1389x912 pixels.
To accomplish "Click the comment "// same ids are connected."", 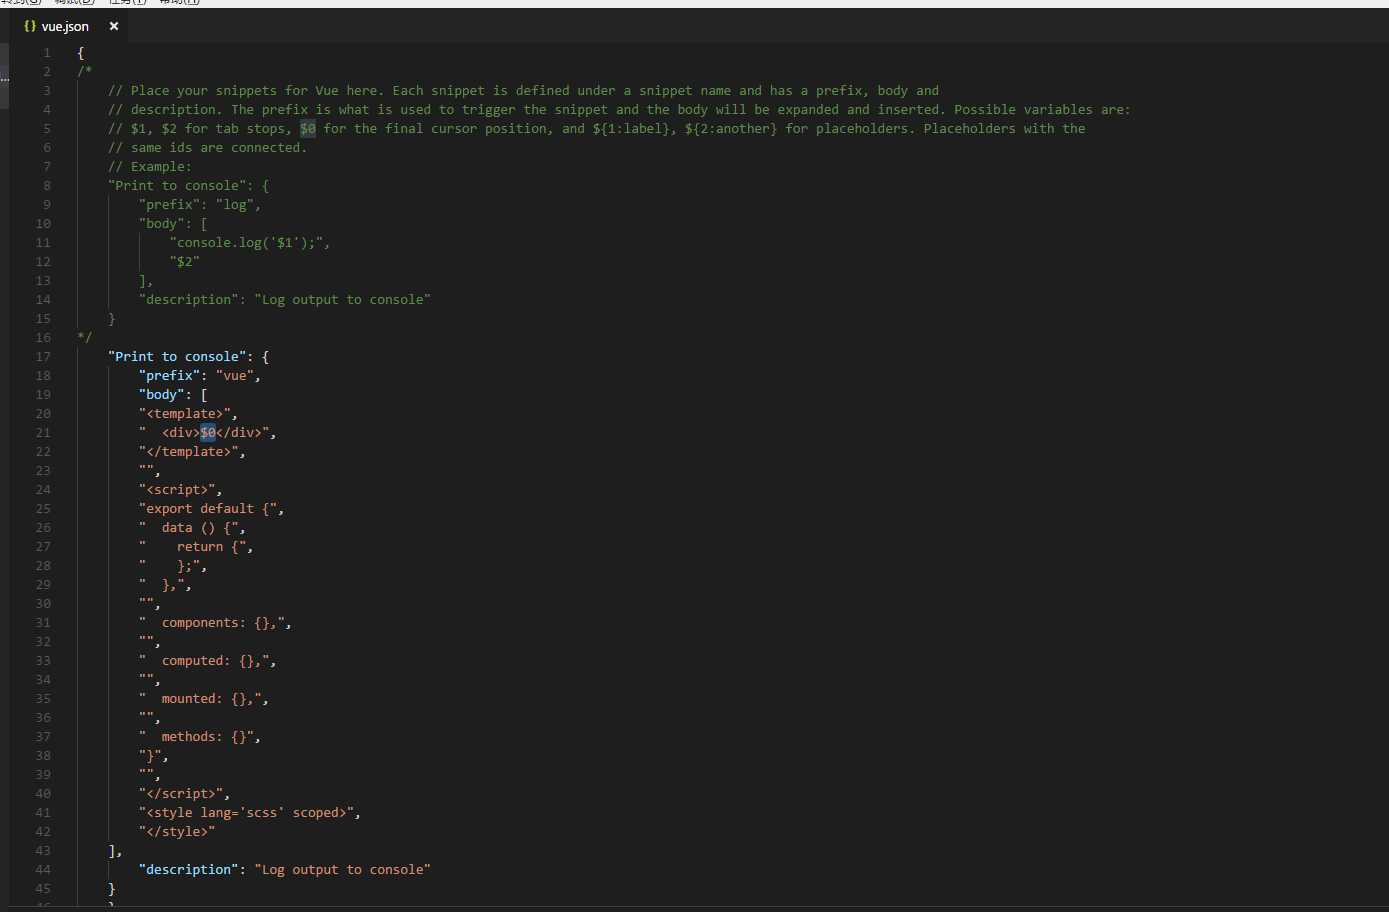I will pyautogui.click(x=208, y=148).
